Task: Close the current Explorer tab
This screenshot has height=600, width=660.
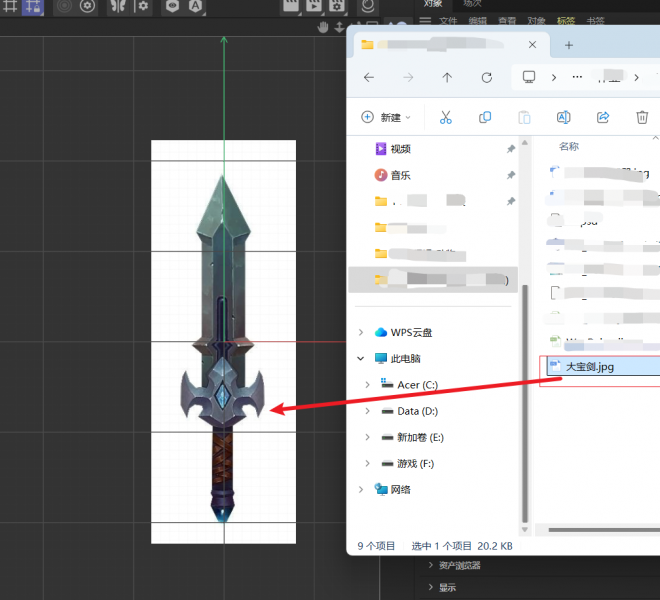Action: tap(532, 45)
